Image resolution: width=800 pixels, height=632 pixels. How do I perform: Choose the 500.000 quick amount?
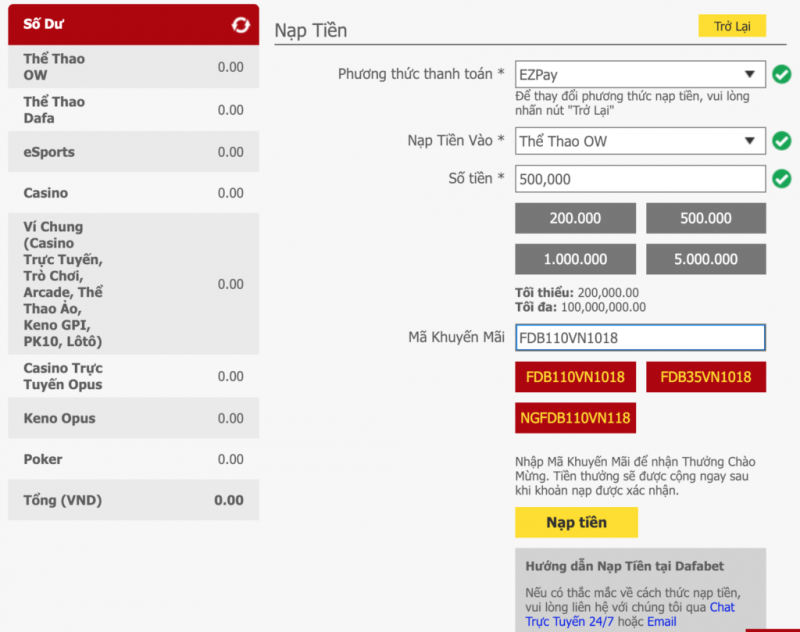click(x=706, y=218)
